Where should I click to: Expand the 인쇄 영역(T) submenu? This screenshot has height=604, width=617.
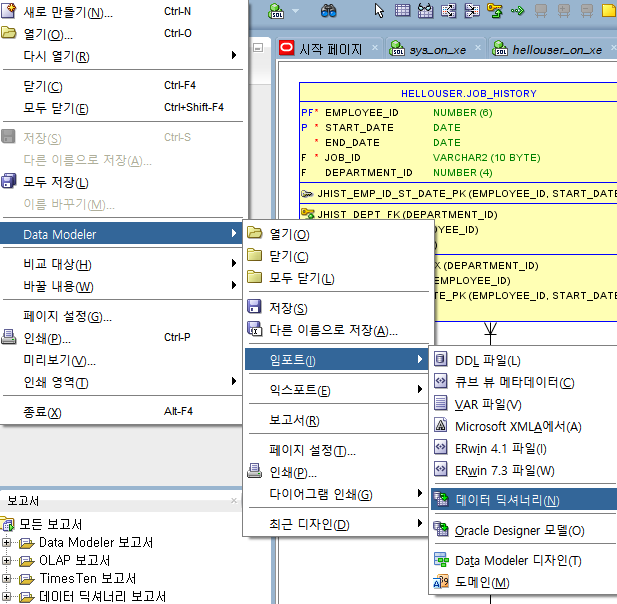122,382
